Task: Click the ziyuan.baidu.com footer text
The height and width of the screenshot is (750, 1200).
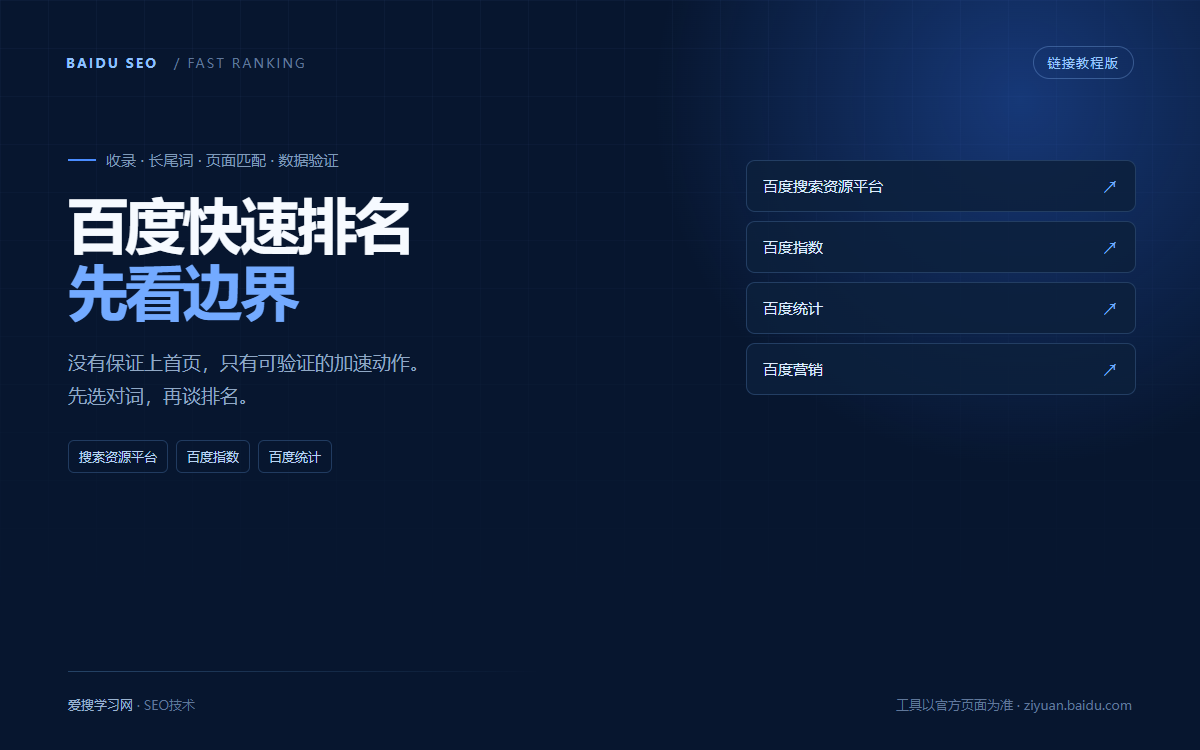Action: tap(1078, 705)
